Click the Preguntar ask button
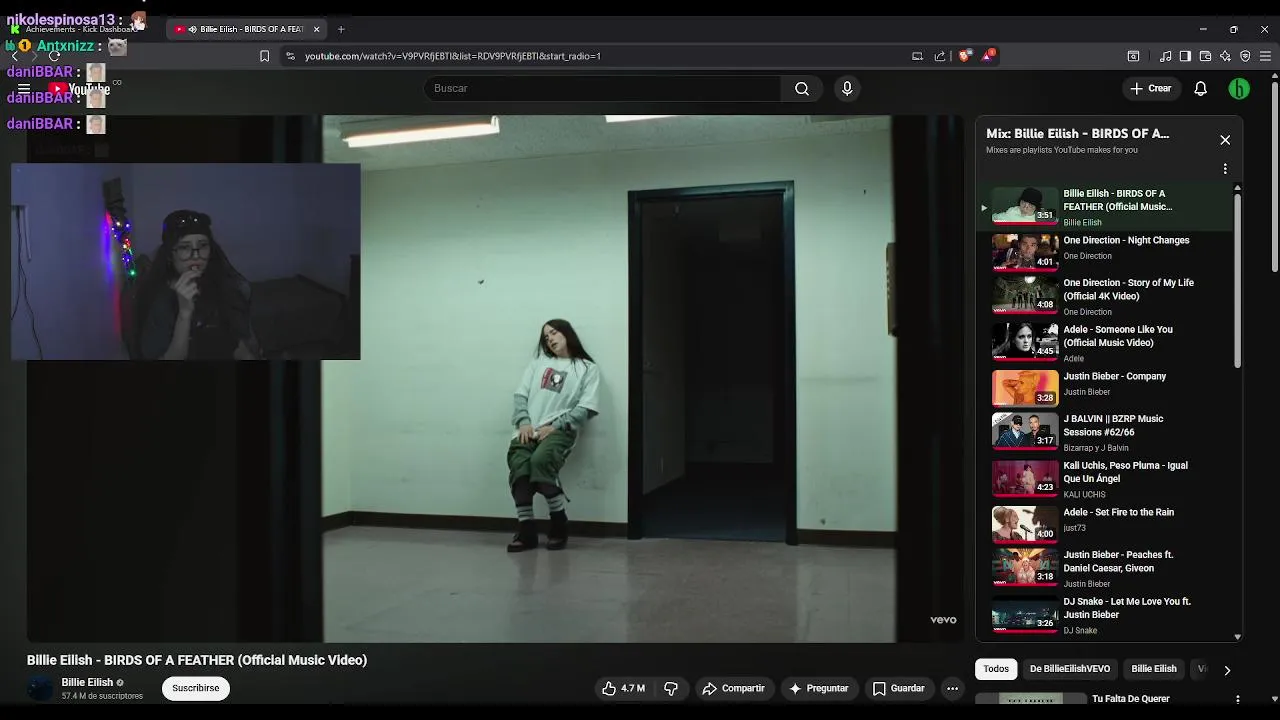 (818, 688)
